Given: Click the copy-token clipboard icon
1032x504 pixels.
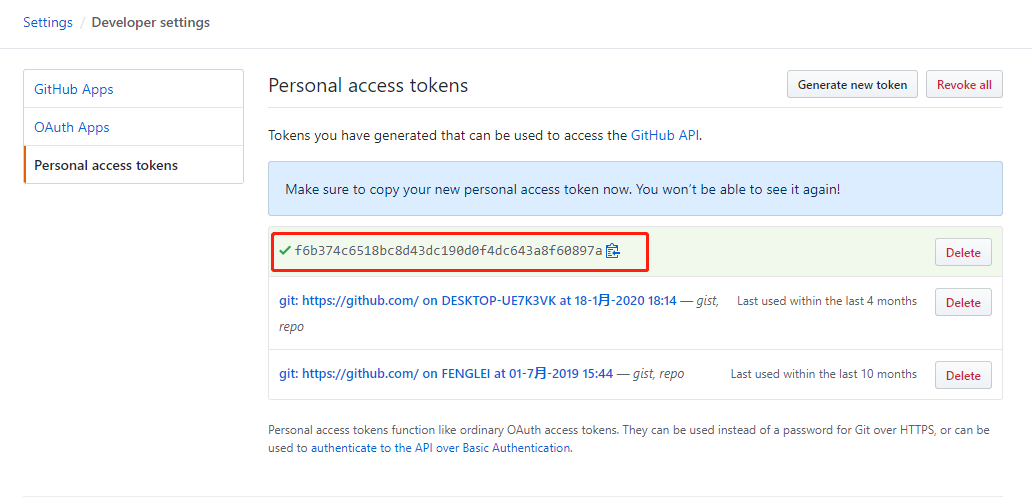Looking at the screenshot, I should point(613,251).
